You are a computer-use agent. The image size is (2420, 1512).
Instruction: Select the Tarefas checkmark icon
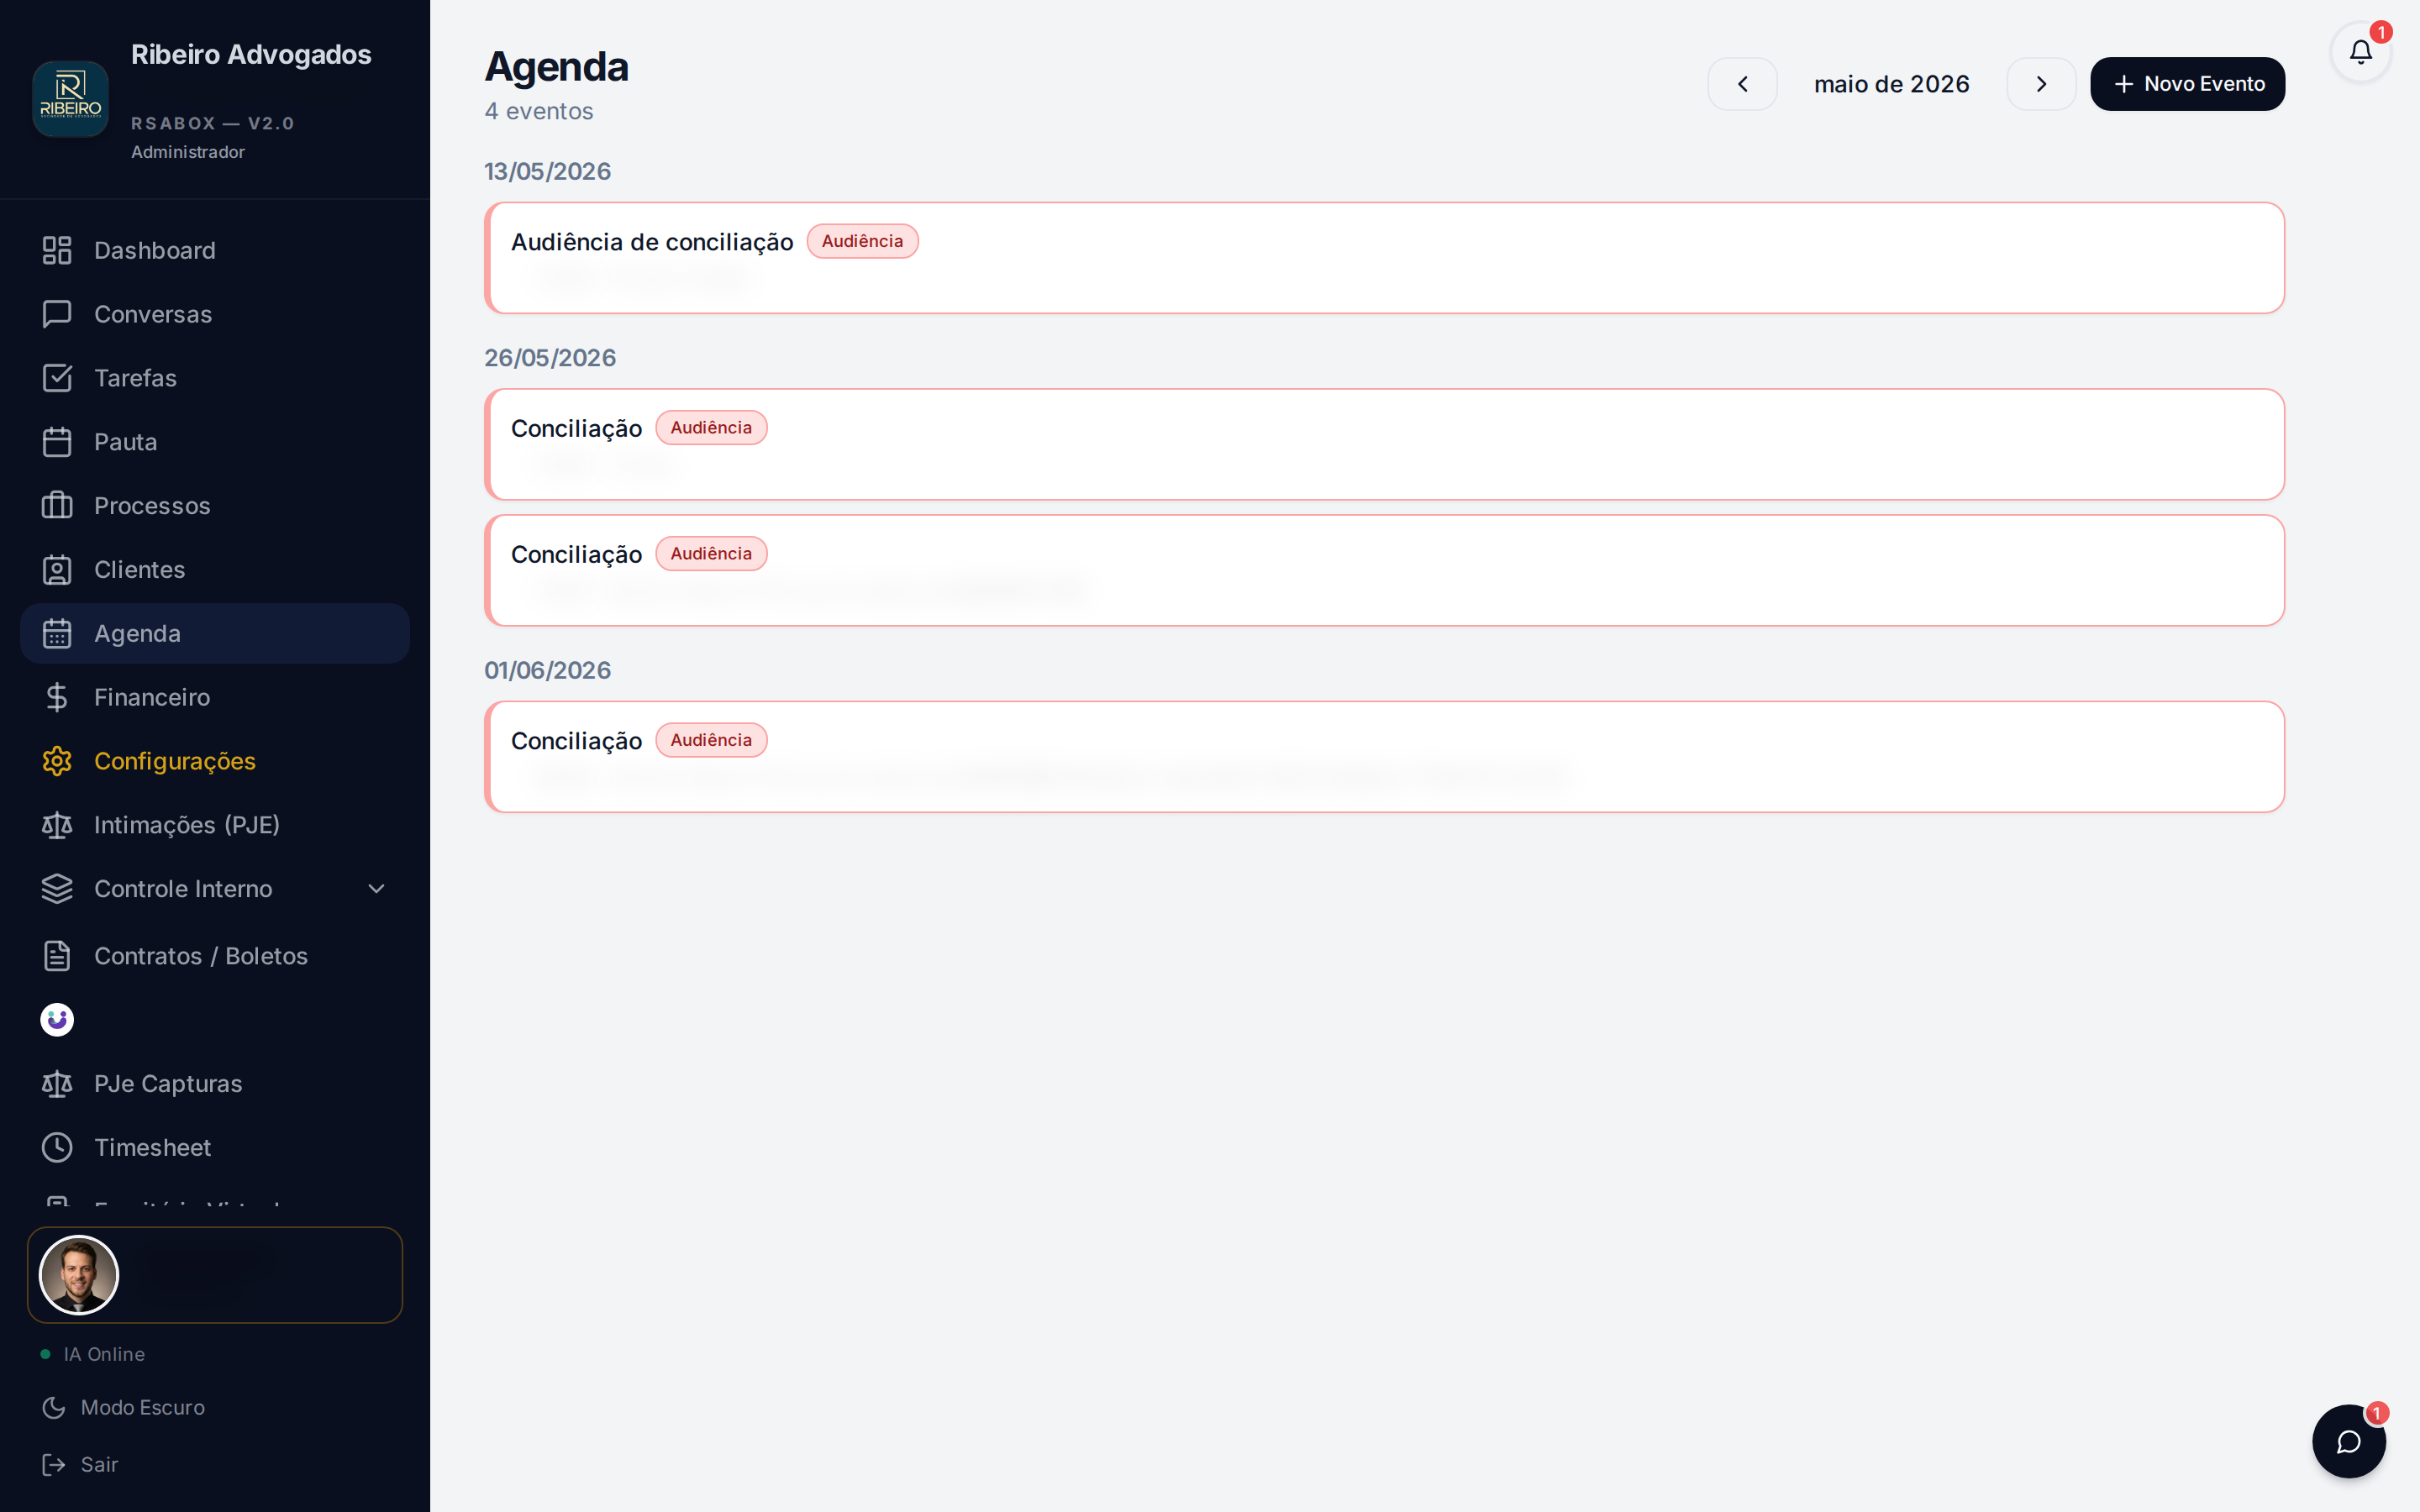(x=57, y=378)
